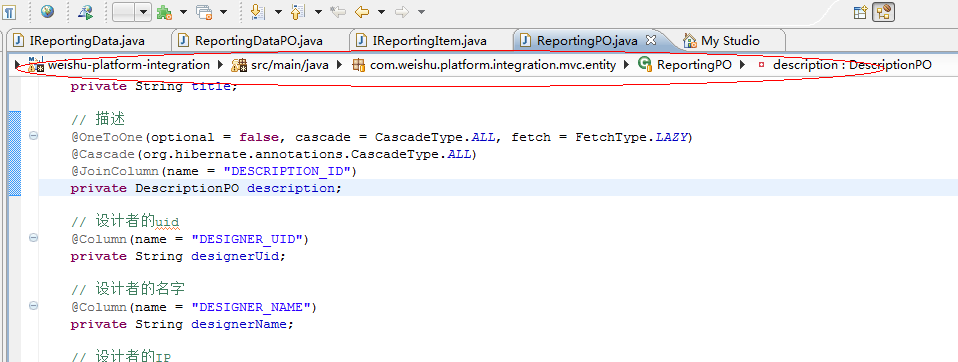
Task: Open Next Annotation dropdown arrow
Action: click(x=278, y=12)
